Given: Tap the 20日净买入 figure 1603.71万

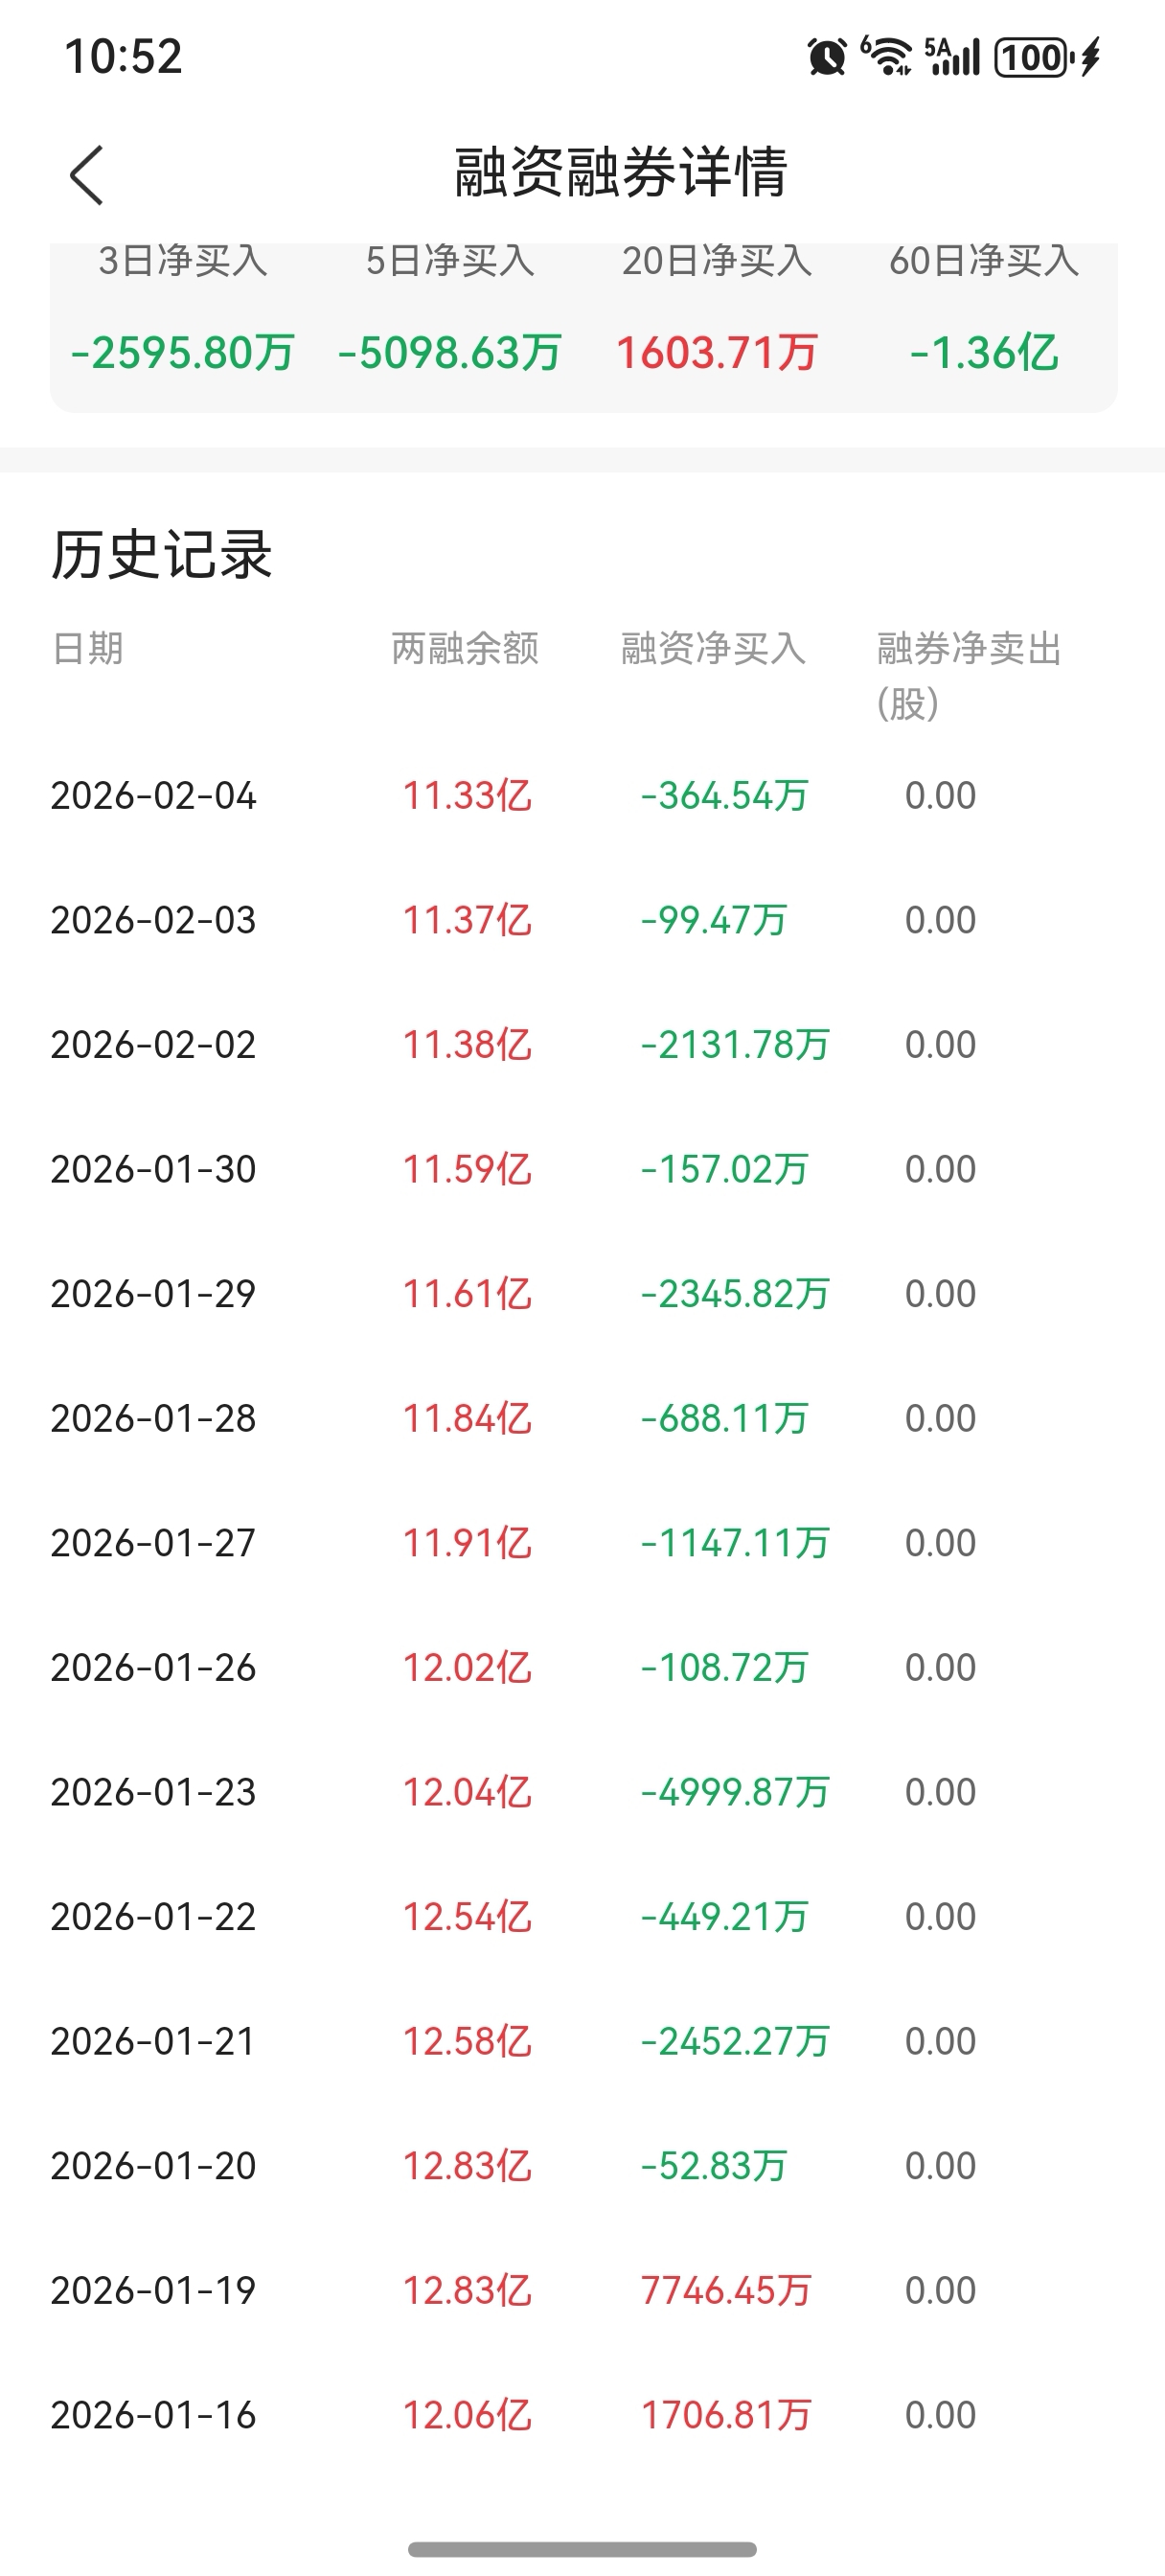Looking at the screenshot, I should click(x=717, y=353).
